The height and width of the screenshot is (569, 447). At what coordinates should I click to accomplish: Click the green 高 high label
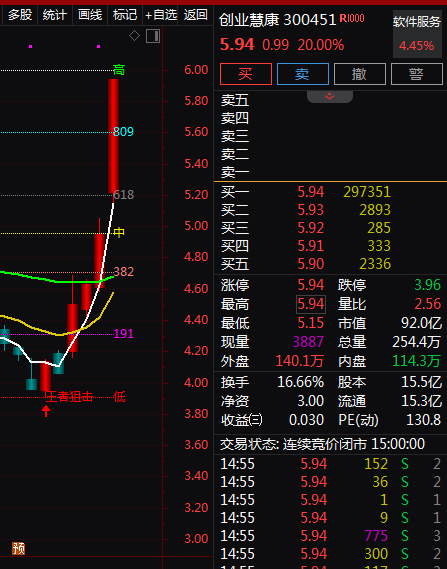(119, 69)
